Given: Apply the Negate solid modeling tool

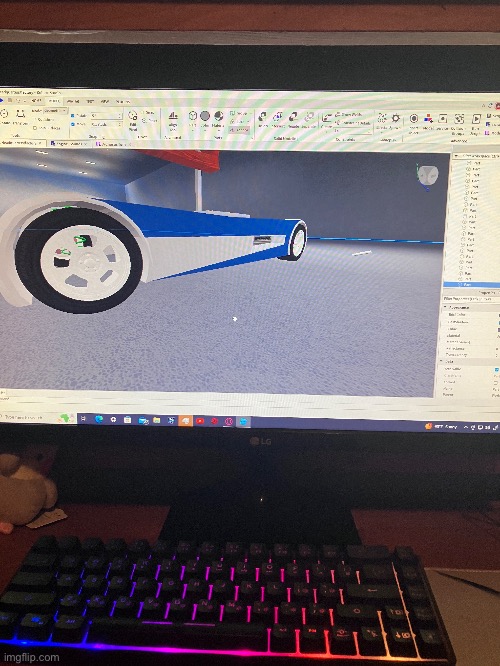Looking at the screenshot, I should click(293, 119).
